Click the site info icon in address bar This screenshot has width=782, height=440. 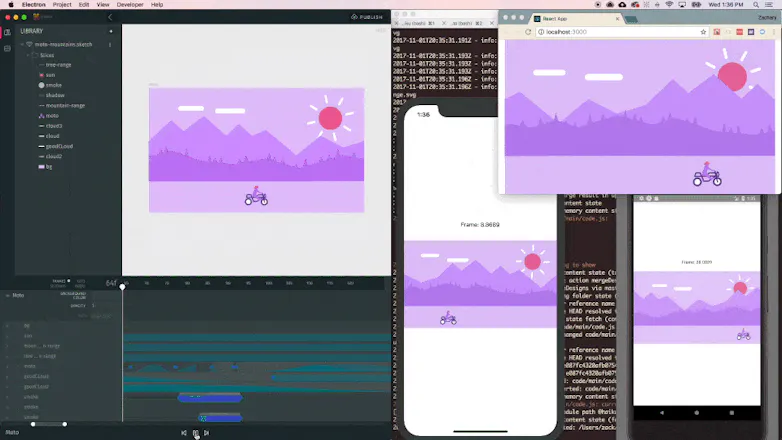pos(541,32)
